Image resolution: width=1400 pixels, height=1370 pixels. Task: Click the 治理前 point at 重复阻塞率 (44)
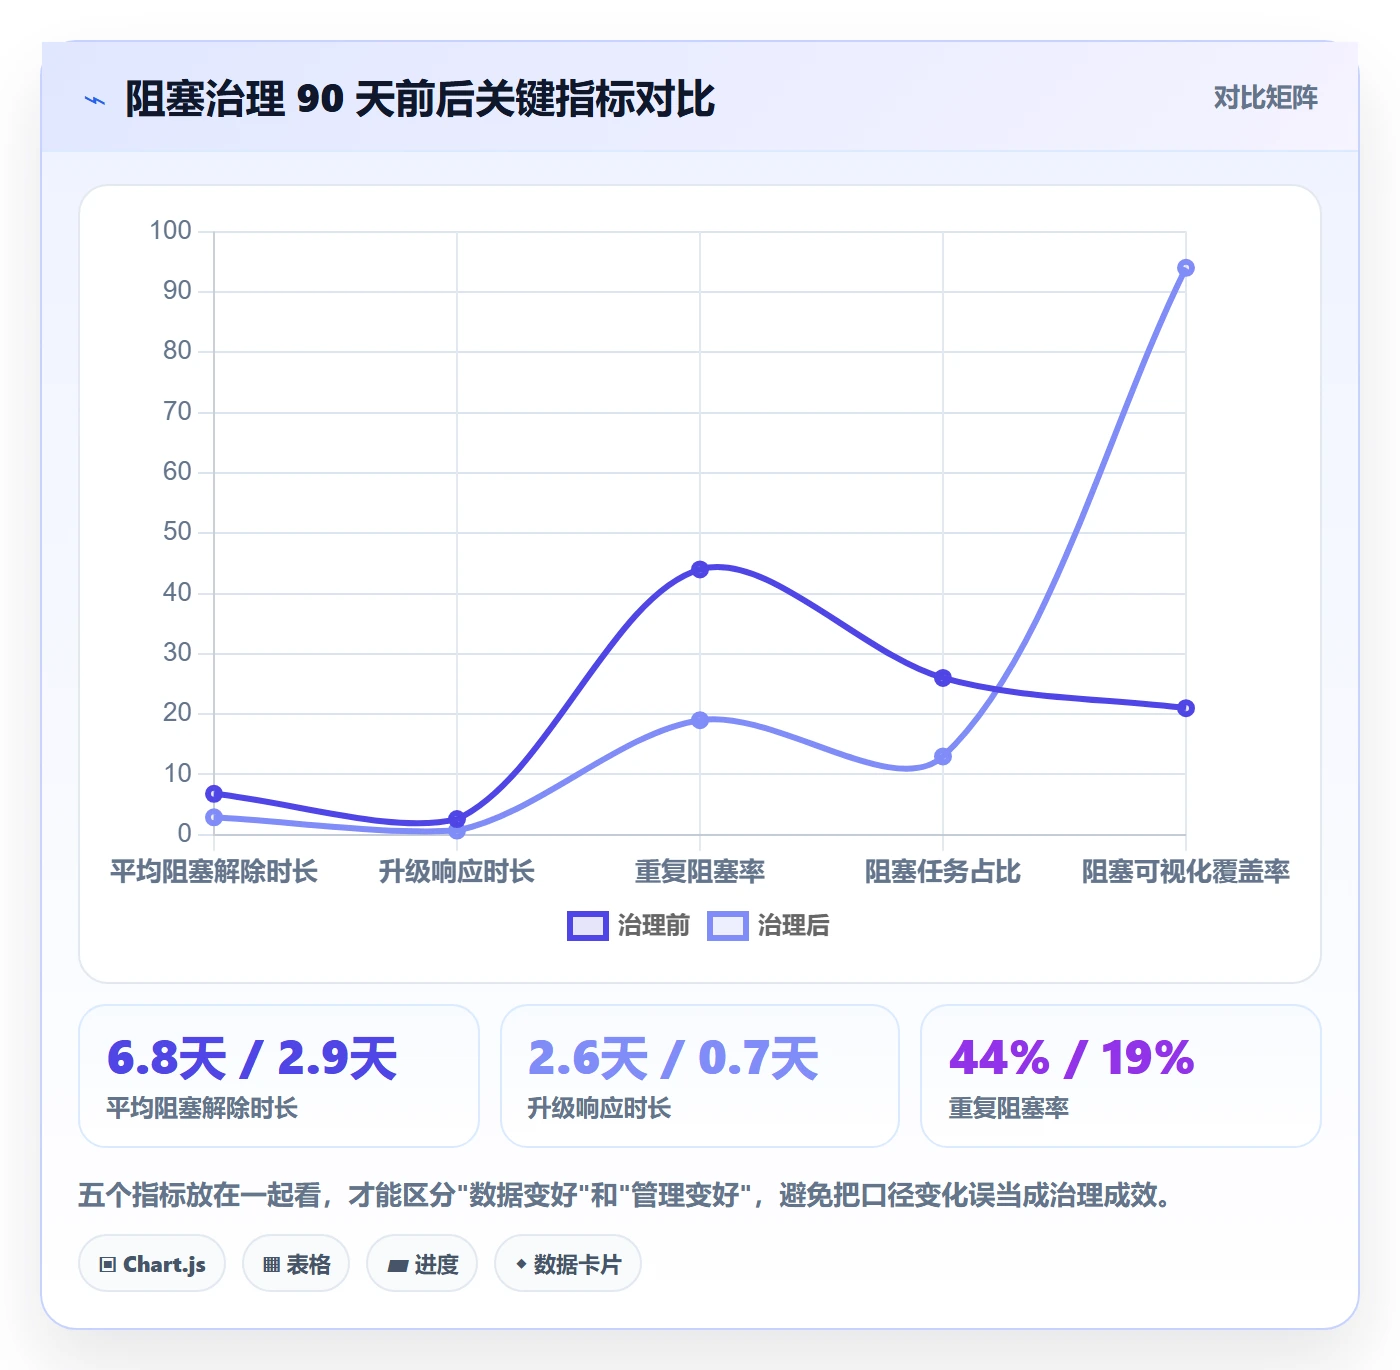[700, 569]
